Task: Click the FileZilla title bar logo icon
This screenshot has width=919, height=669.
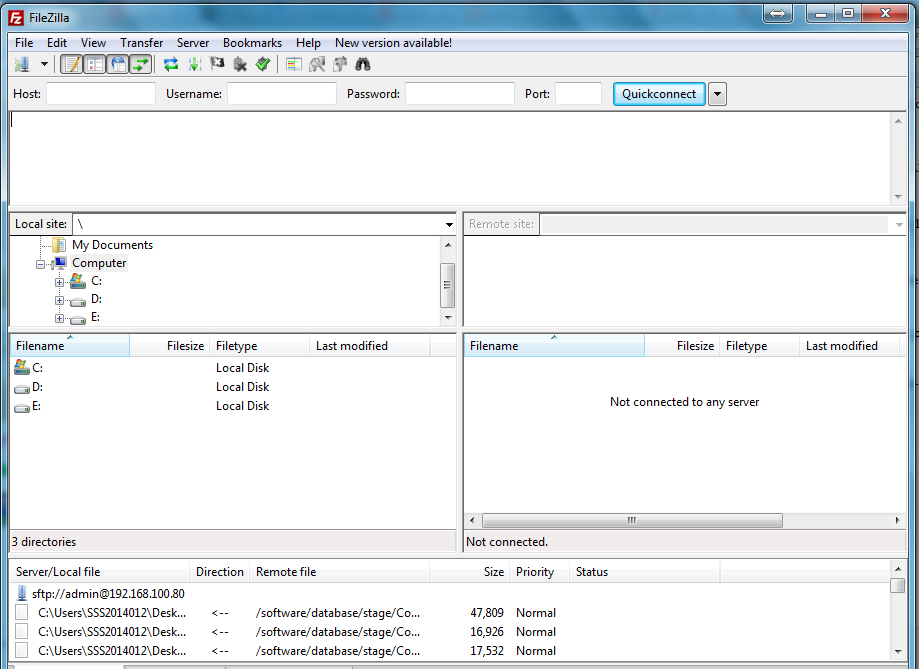Action: click(16, 18)
